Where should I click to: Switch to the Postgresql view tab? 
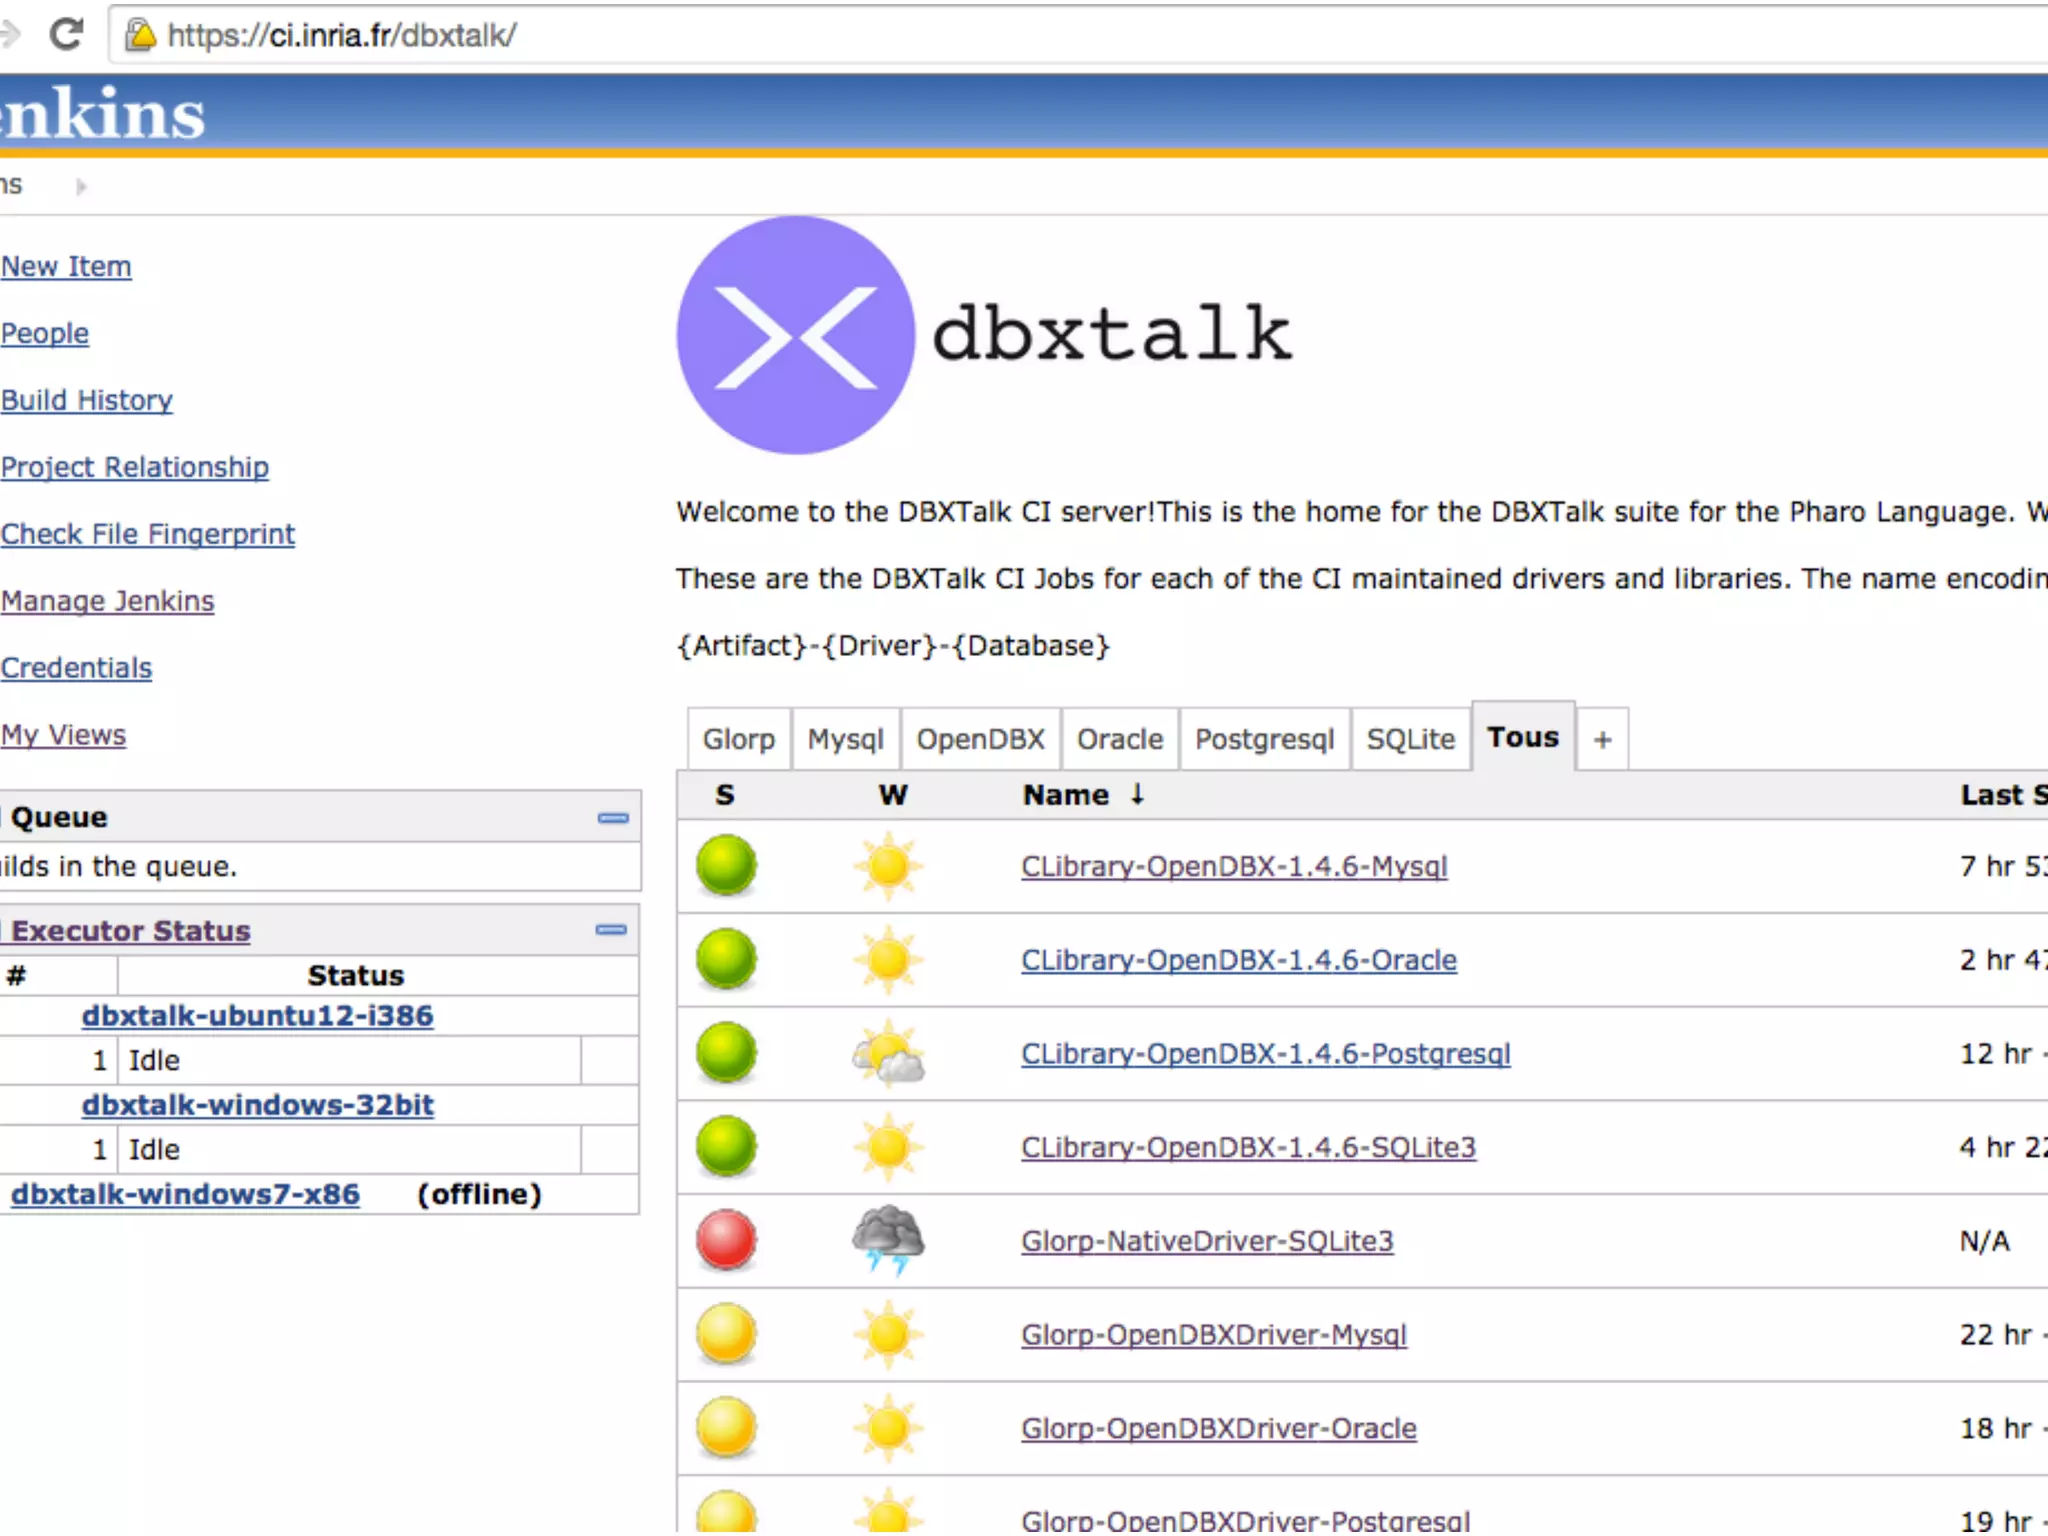tap(1264, 739)
